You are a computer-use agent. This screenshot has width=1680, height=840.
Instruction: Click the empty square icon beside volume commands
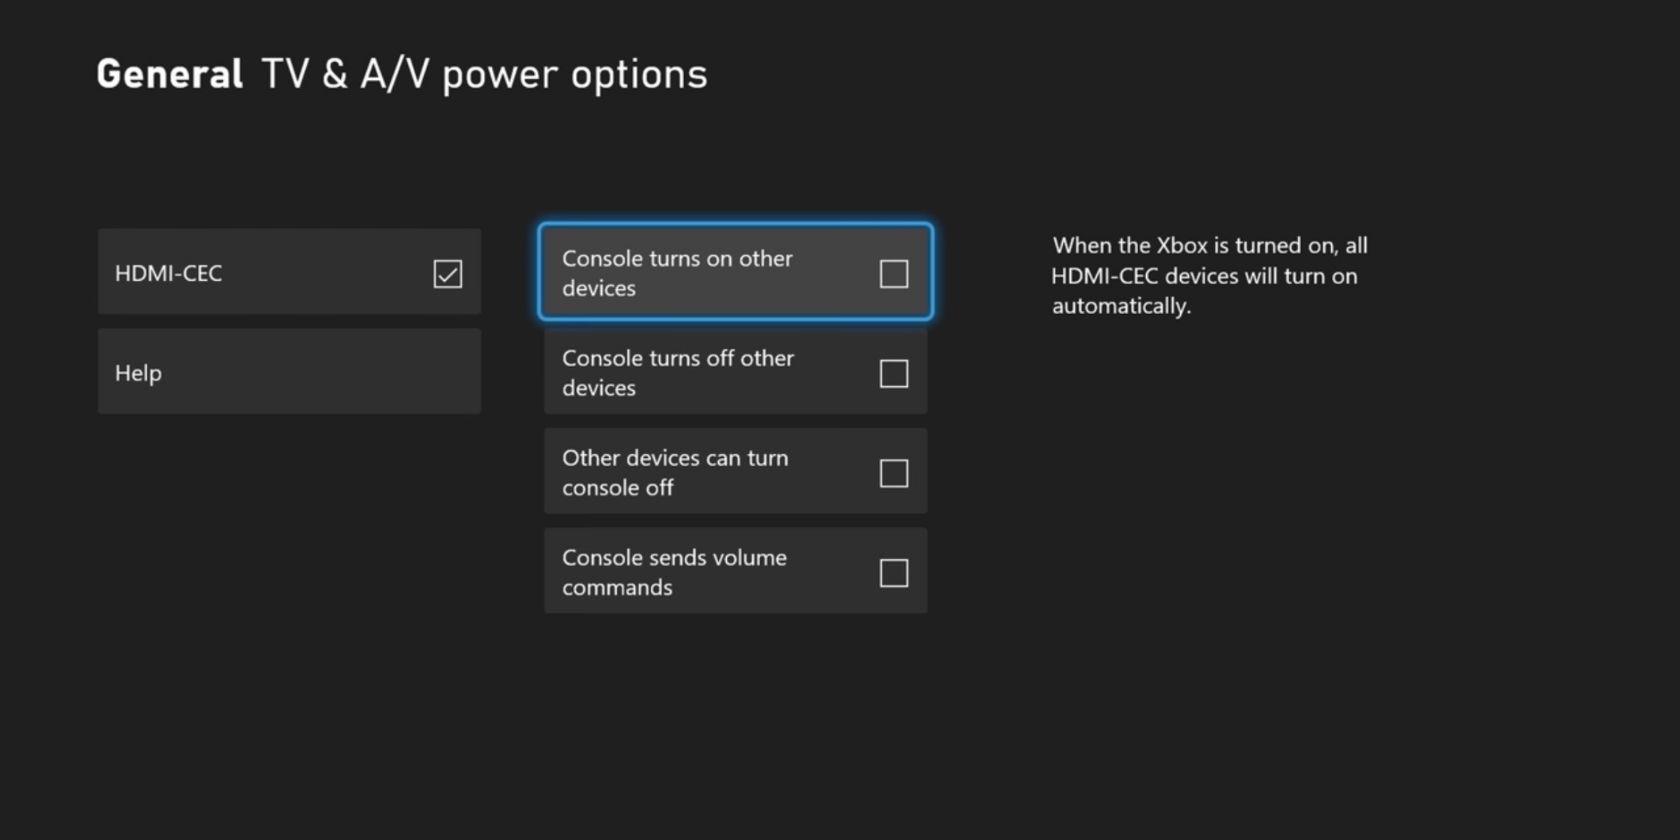tap(893, 573)
